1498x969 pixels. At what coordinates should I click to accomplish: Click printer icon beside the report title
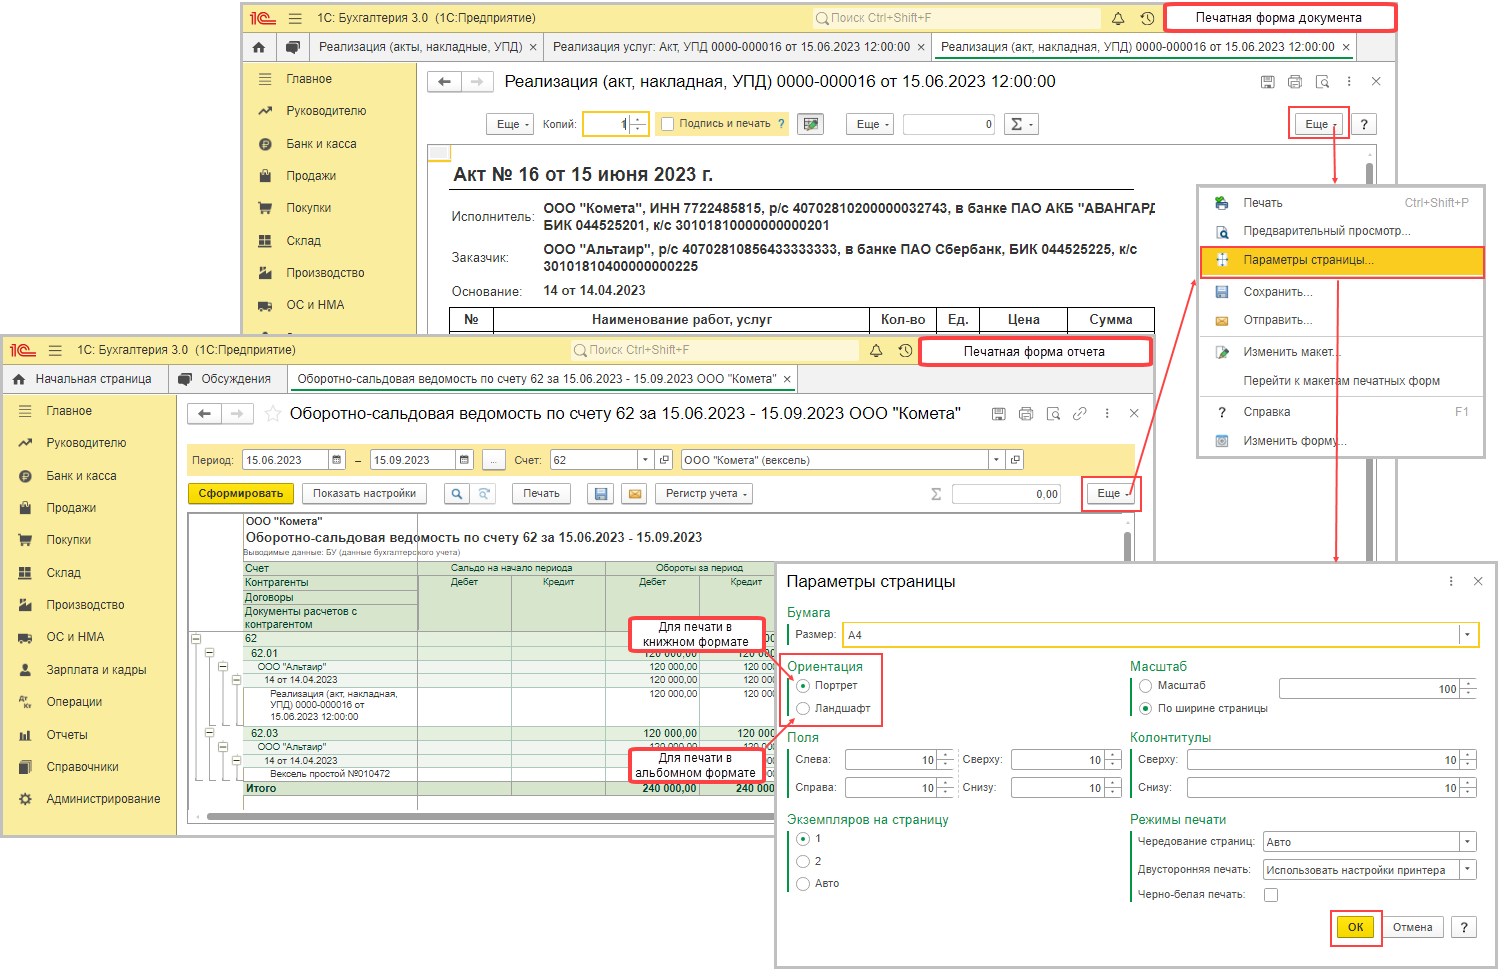[x=1025, y=414]
